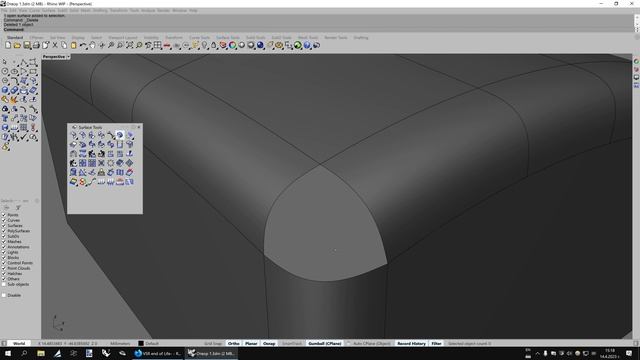Open the File menu
This screenshot has height=360, width=640.
coord(4,11)
